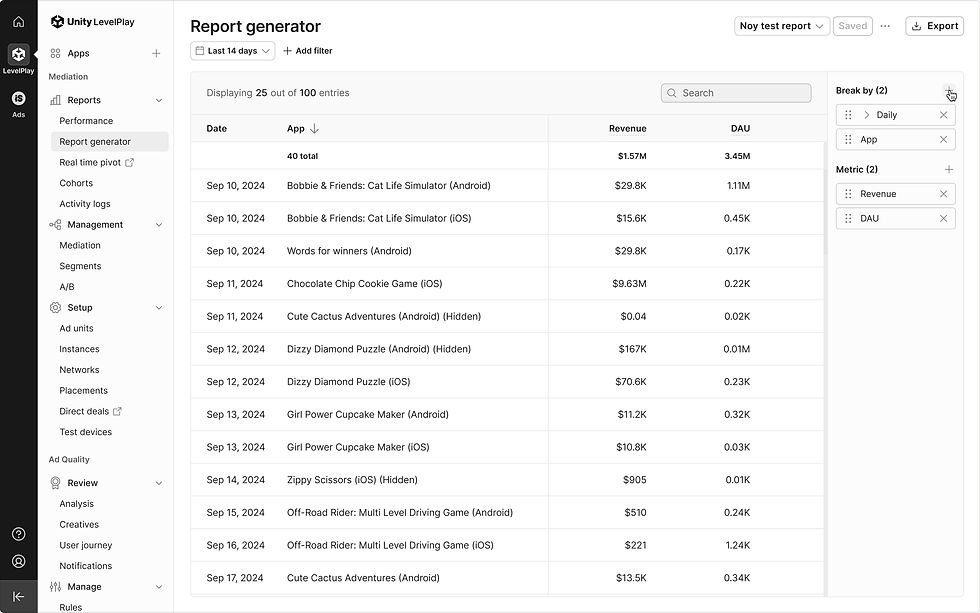
Task: Select Report generator menu item
Action: pos(109,142)
